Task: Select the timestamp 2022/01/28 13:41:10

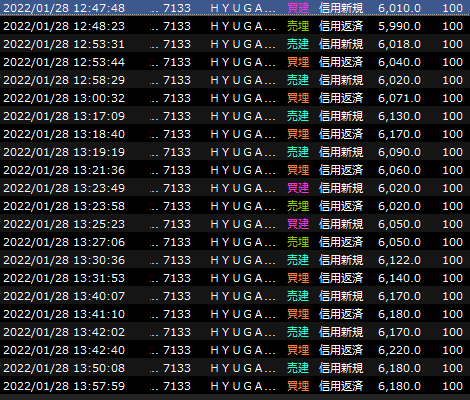Action: (x=64, y=314)
